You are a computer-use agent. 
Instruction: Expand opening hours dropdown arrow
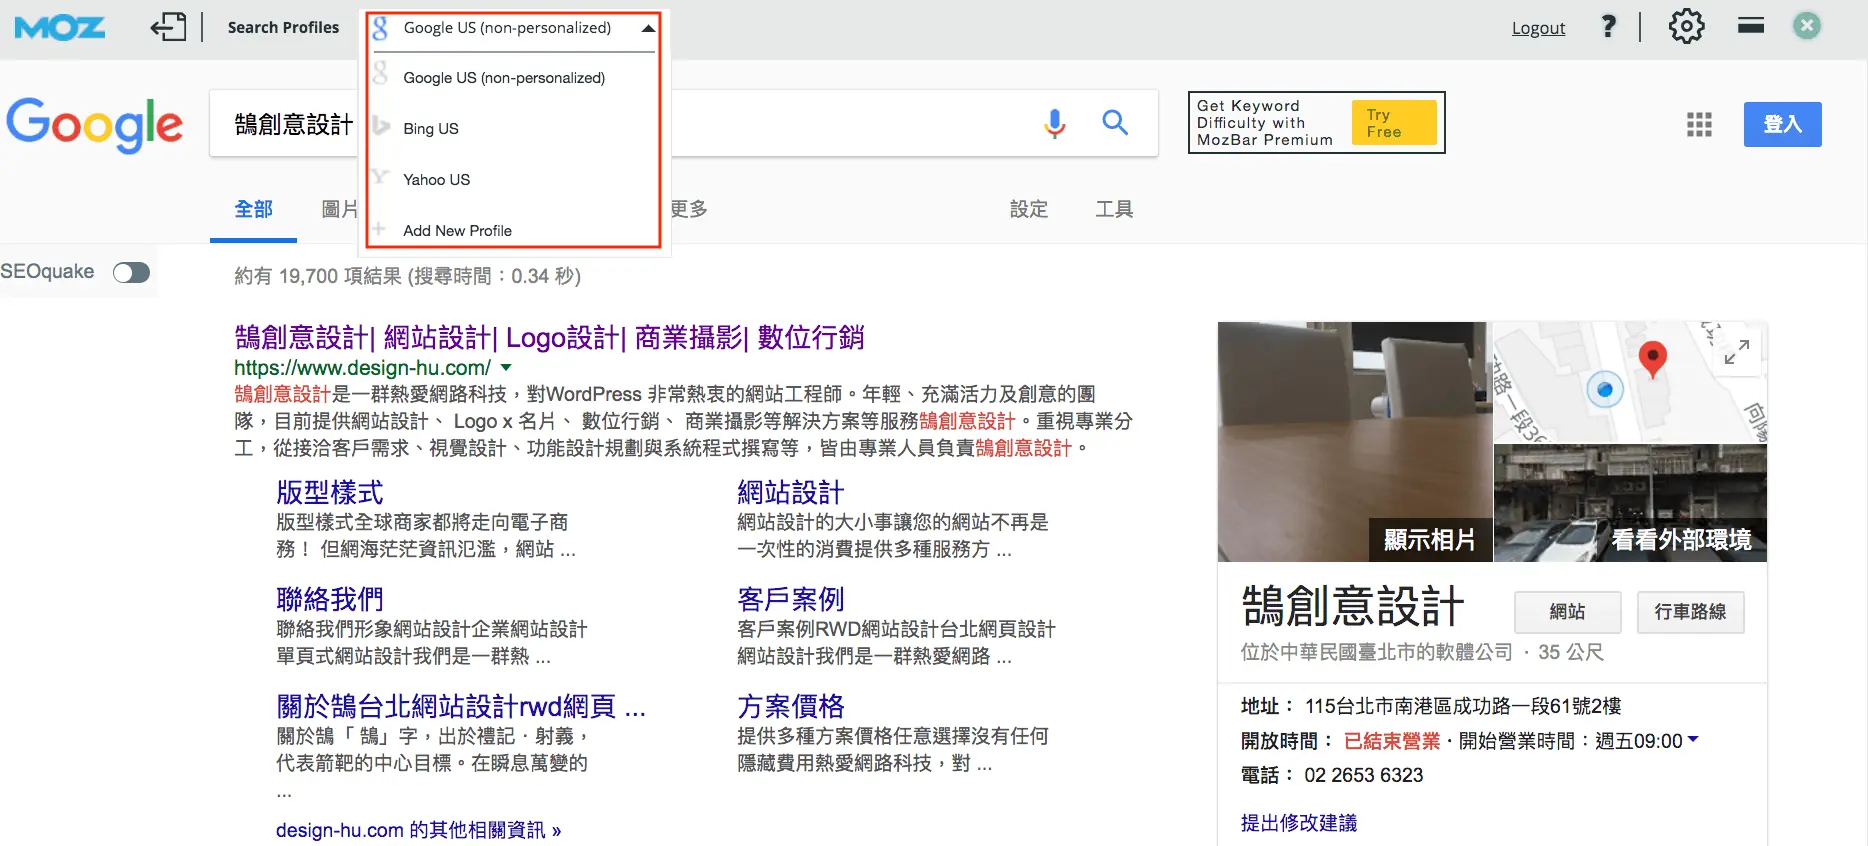coord(1693,740)
